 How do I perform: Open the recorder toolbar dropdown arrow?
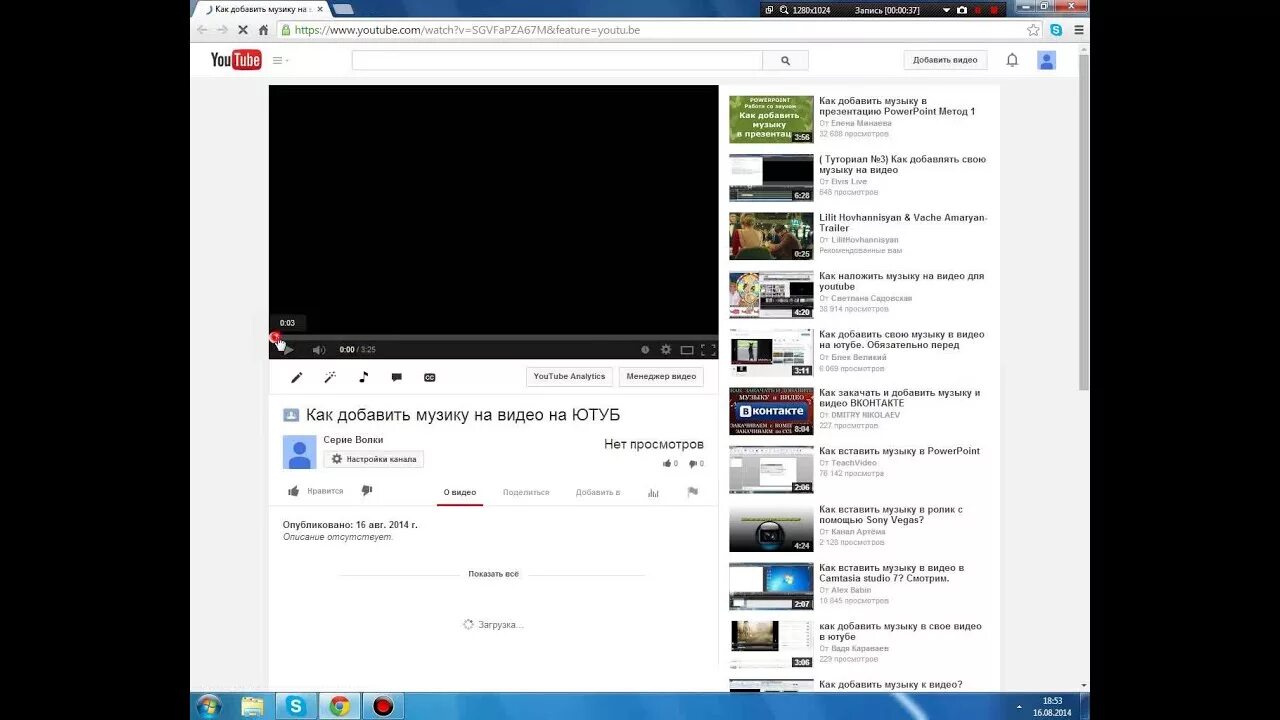[x=947, y=9]
